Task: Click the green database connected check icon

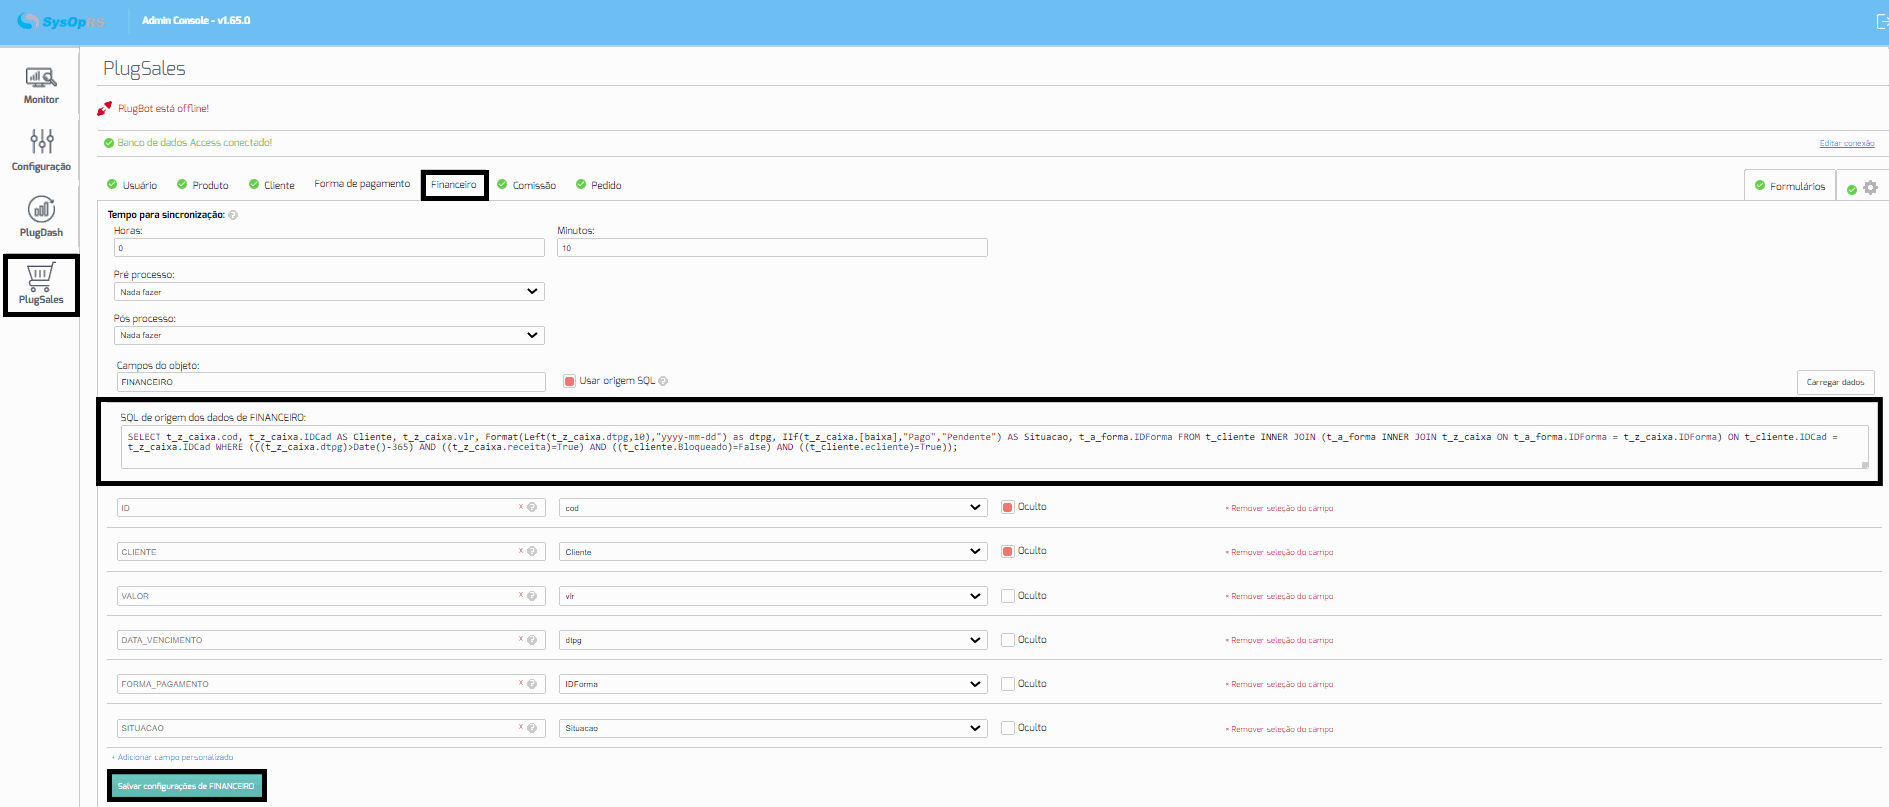Action: pos(109,143)
